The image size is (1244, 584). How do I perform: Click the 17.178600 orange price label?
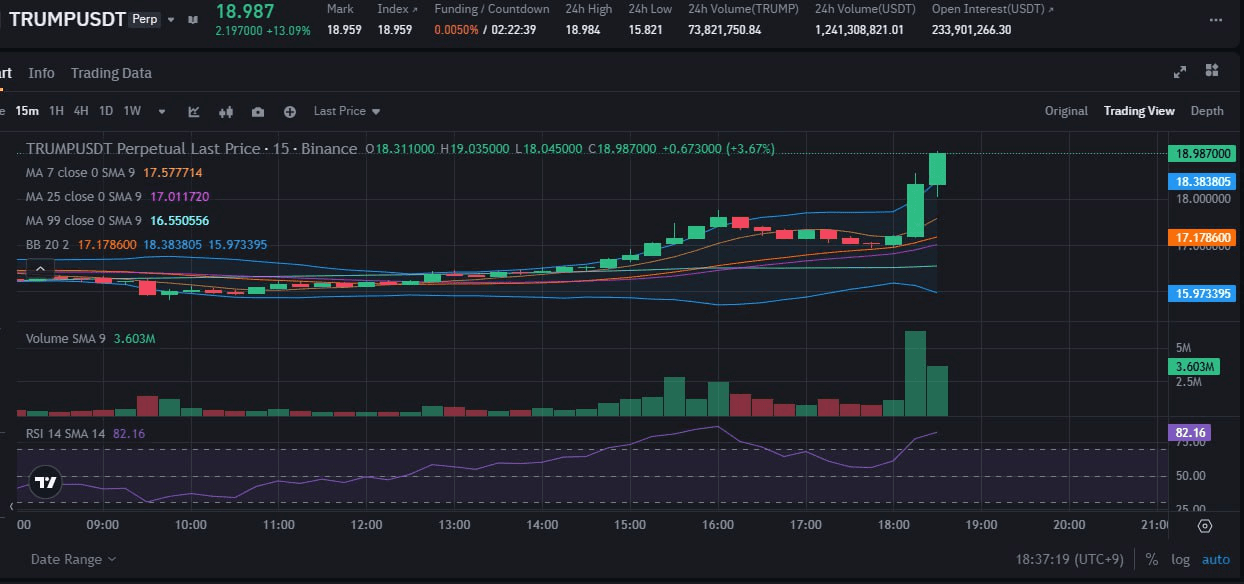point(1201,238)
